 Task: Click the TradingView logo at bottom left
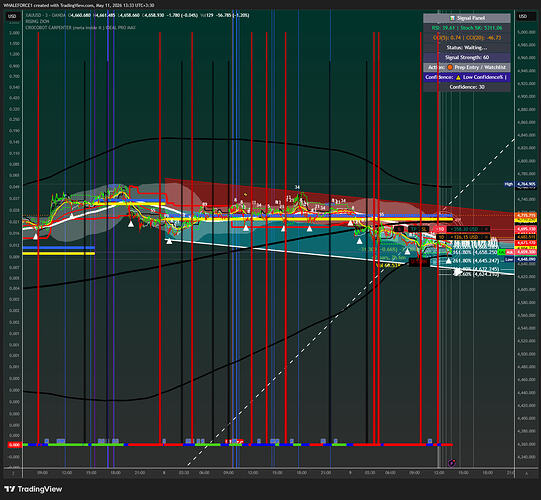tap(33, 489)
